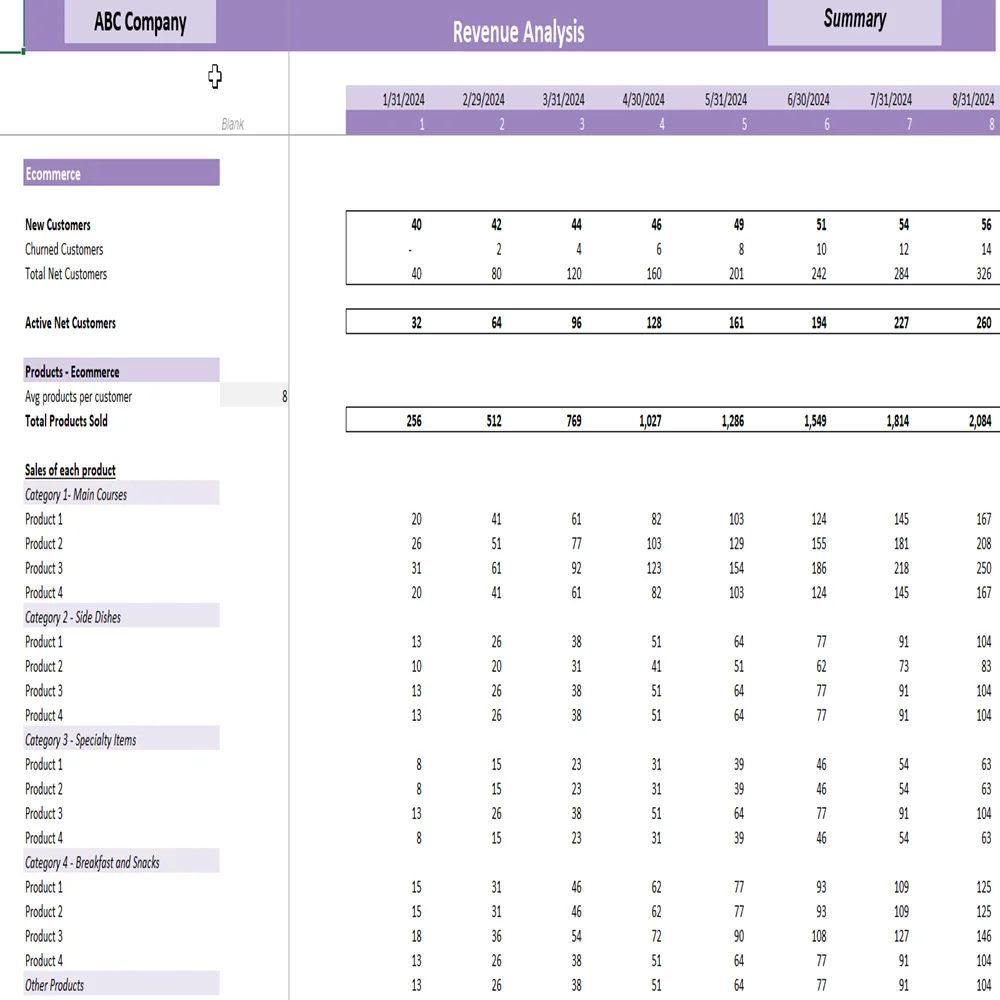Screen dimensions: 1000x1000
Task: Click the ABC Company name box
Action: click(140, 22)
